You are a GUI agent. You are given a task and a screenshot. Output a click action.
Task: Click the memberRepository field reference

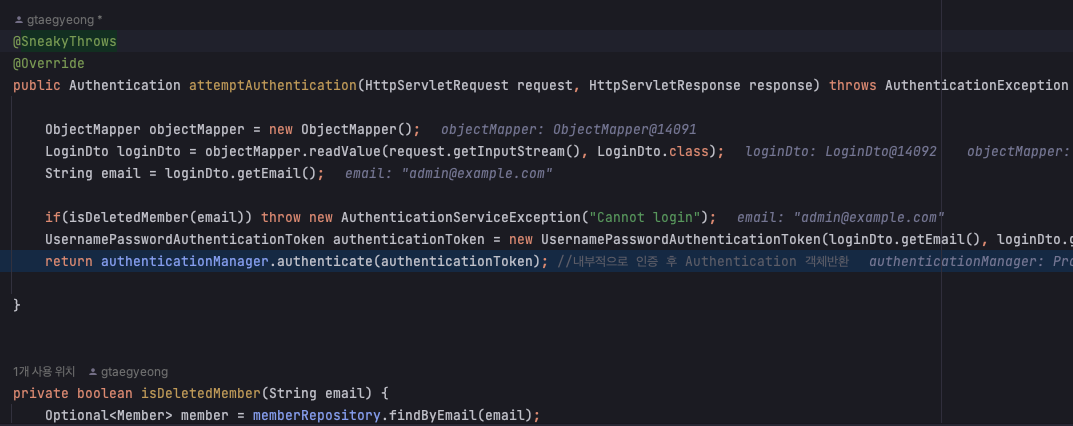[x=316, y=416]
